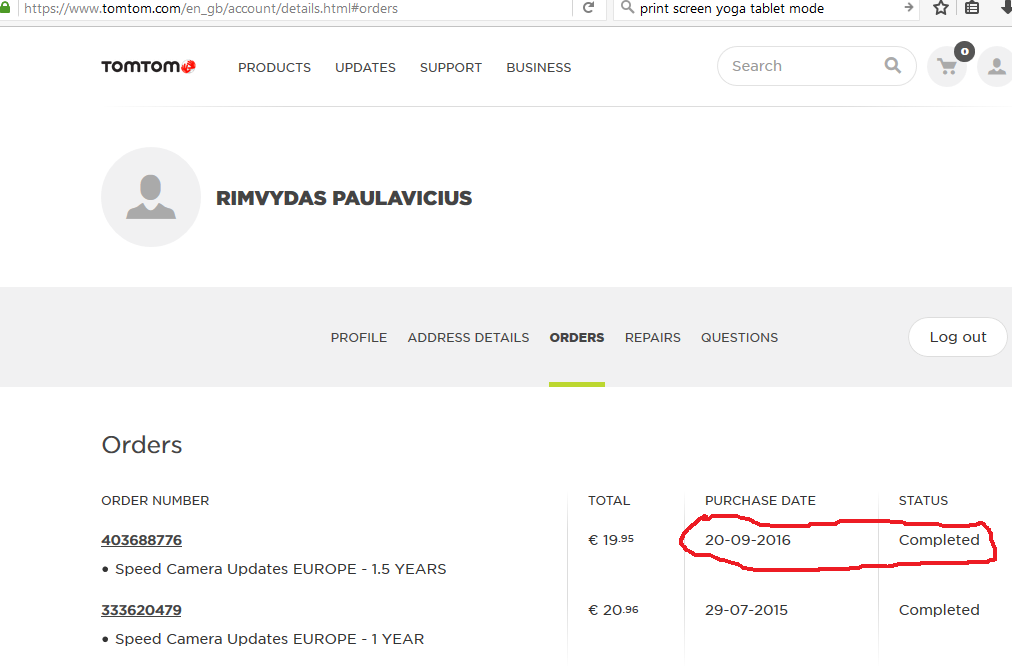The image size is (1012, 666).
Task: Open the browser bookmarks list icon
Action: click(972, 8)
